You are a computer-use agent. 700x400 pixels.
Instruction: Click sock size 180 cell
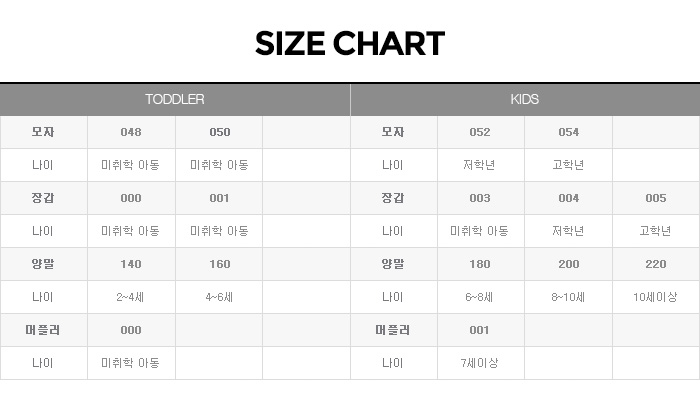480,264
